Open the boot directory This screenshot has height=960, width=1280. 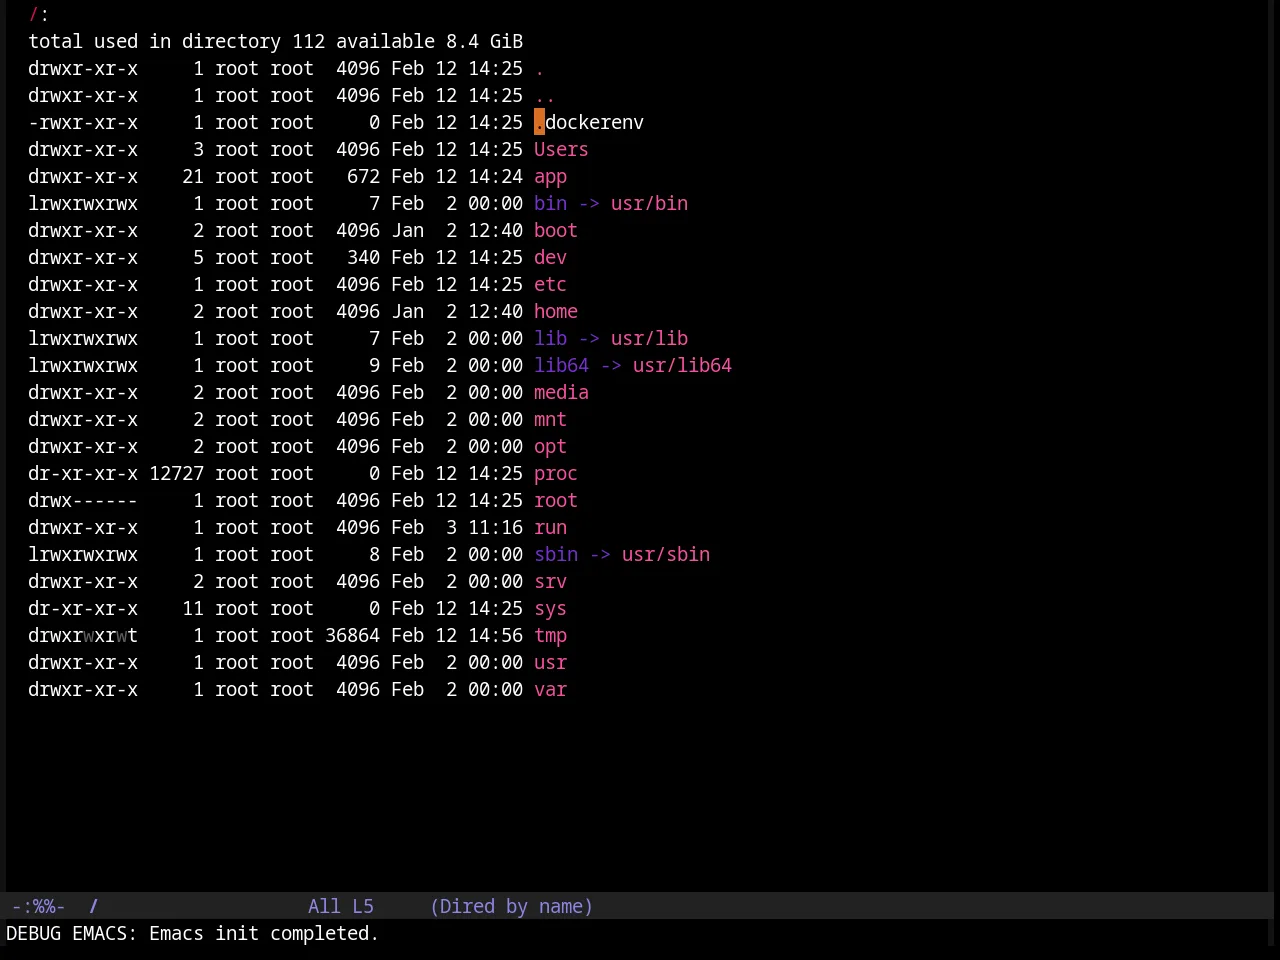(556, 230)
